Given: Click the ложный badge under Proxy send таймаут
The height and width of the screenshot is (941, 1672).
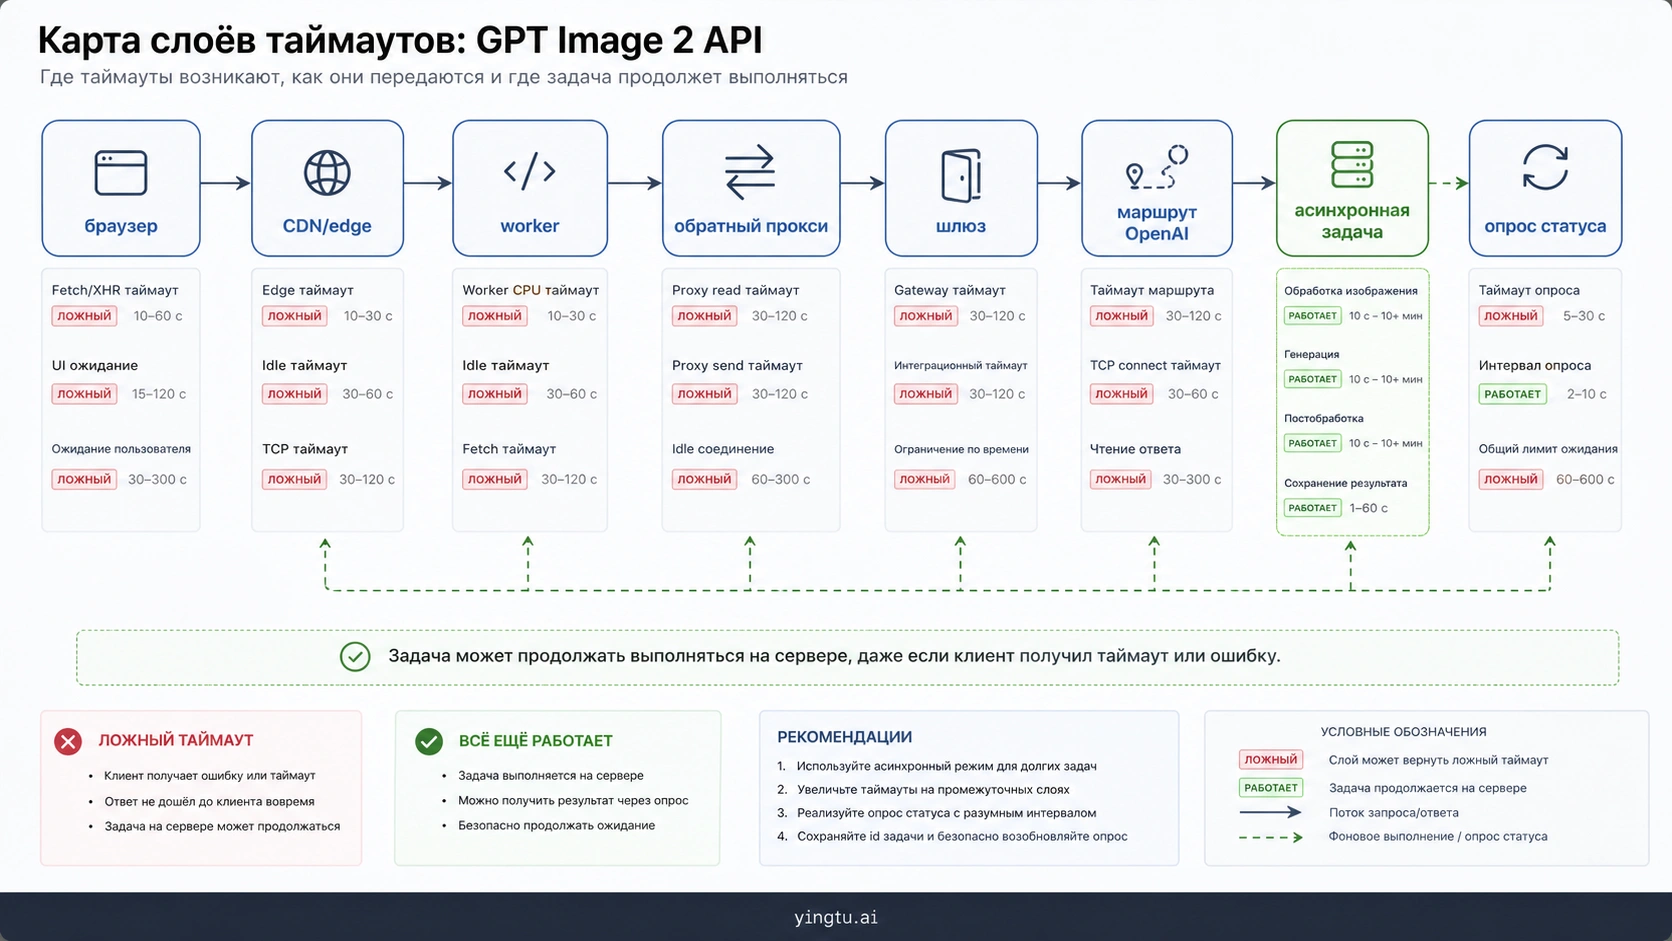Looking at the screenshot, I should [704, 394].
